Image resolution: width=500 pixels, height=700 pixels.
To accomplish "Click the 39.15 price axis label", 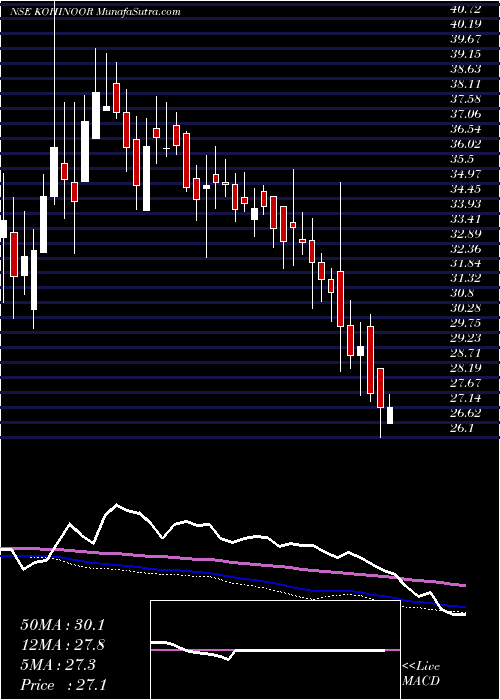I will [x=466, y=54].
